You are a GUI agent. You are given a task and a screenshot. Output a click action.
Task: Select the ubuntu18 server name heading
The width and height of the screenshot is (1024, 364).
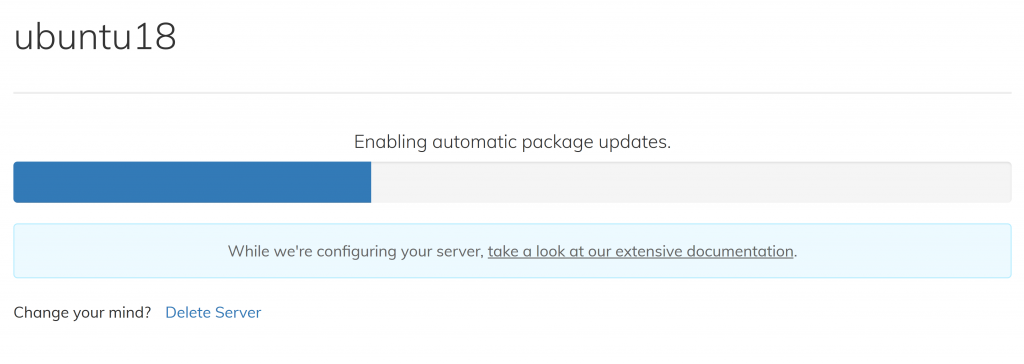tap(95, 37)
